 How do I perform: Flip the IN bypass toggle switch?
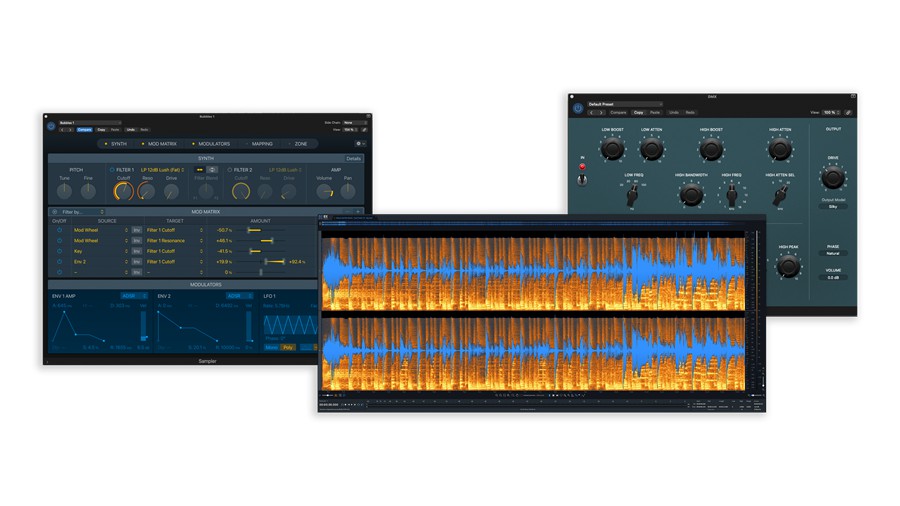[x=583, y=180]
